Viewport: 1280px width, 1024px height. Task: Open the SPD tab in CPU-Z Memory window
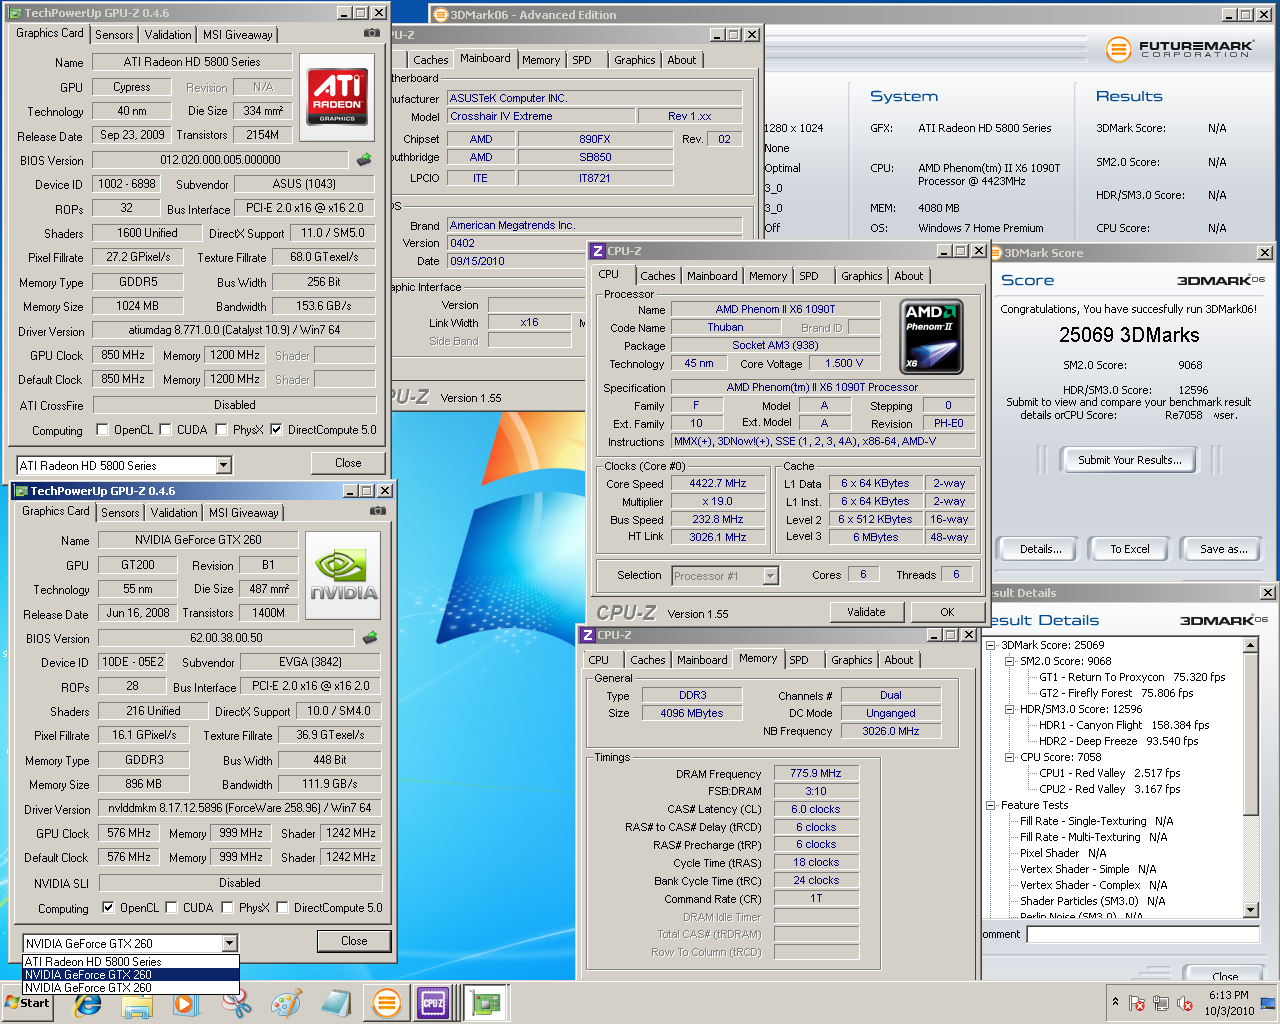(x=799, y=660)
